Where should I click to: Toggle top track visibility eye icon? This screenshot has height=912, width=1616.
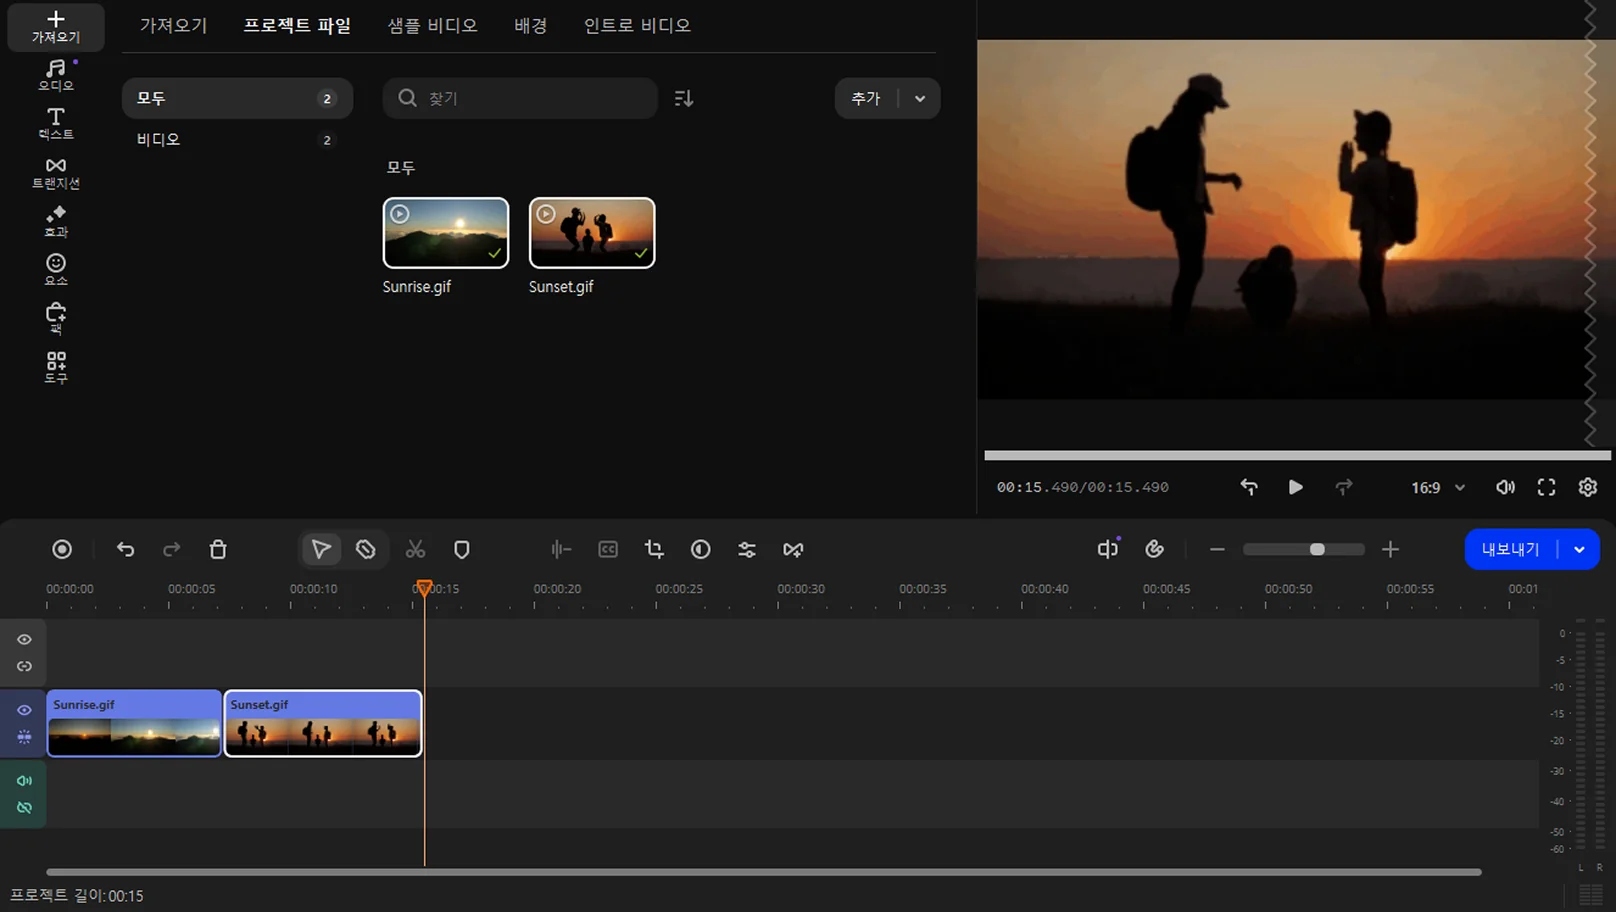(x=24, y=639)
